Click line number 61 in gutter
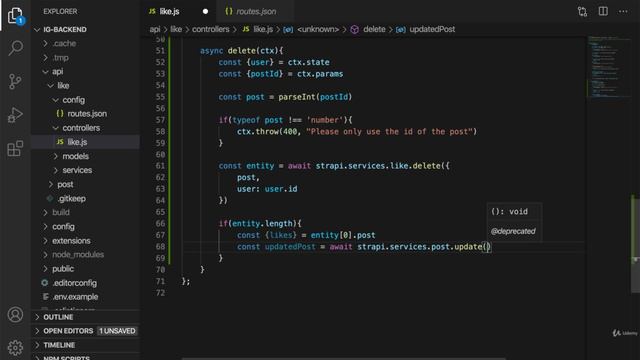Viewport: 640px width, 360px height. point(160,166)
